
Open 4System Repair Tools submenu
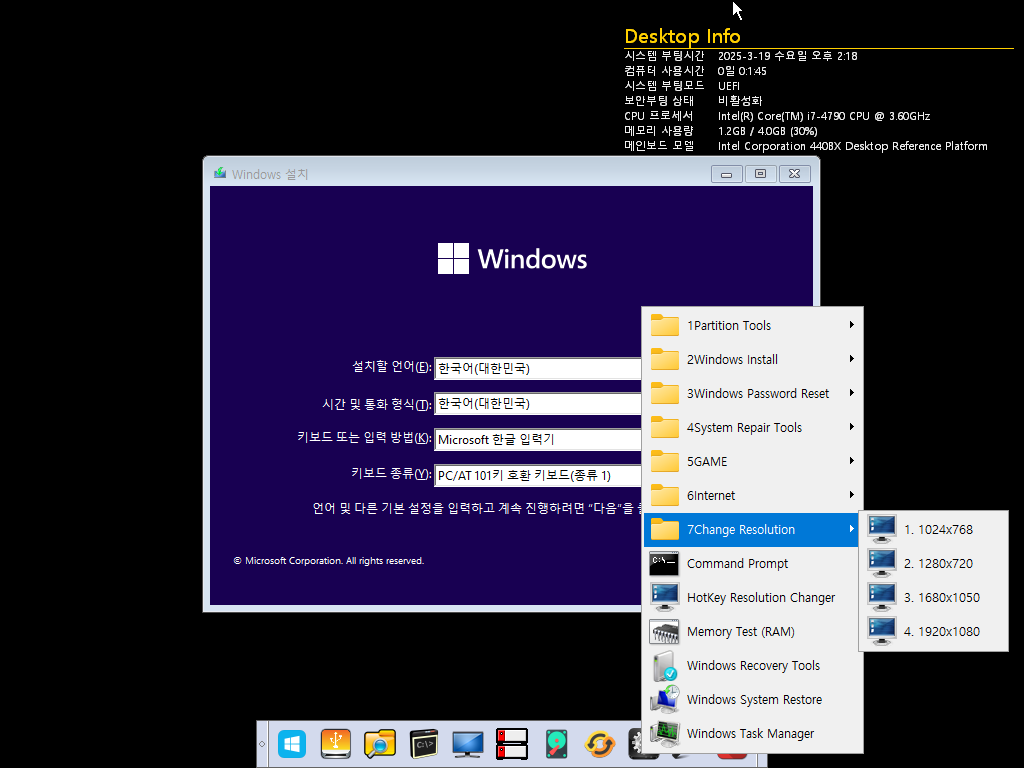point(754,427)
